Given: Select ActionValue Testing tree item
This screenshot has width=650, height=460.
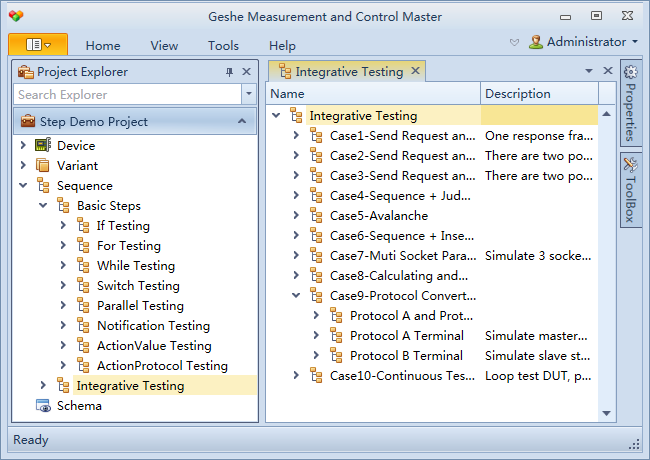Looking at the screenshot, I should [x=154, y=346].
